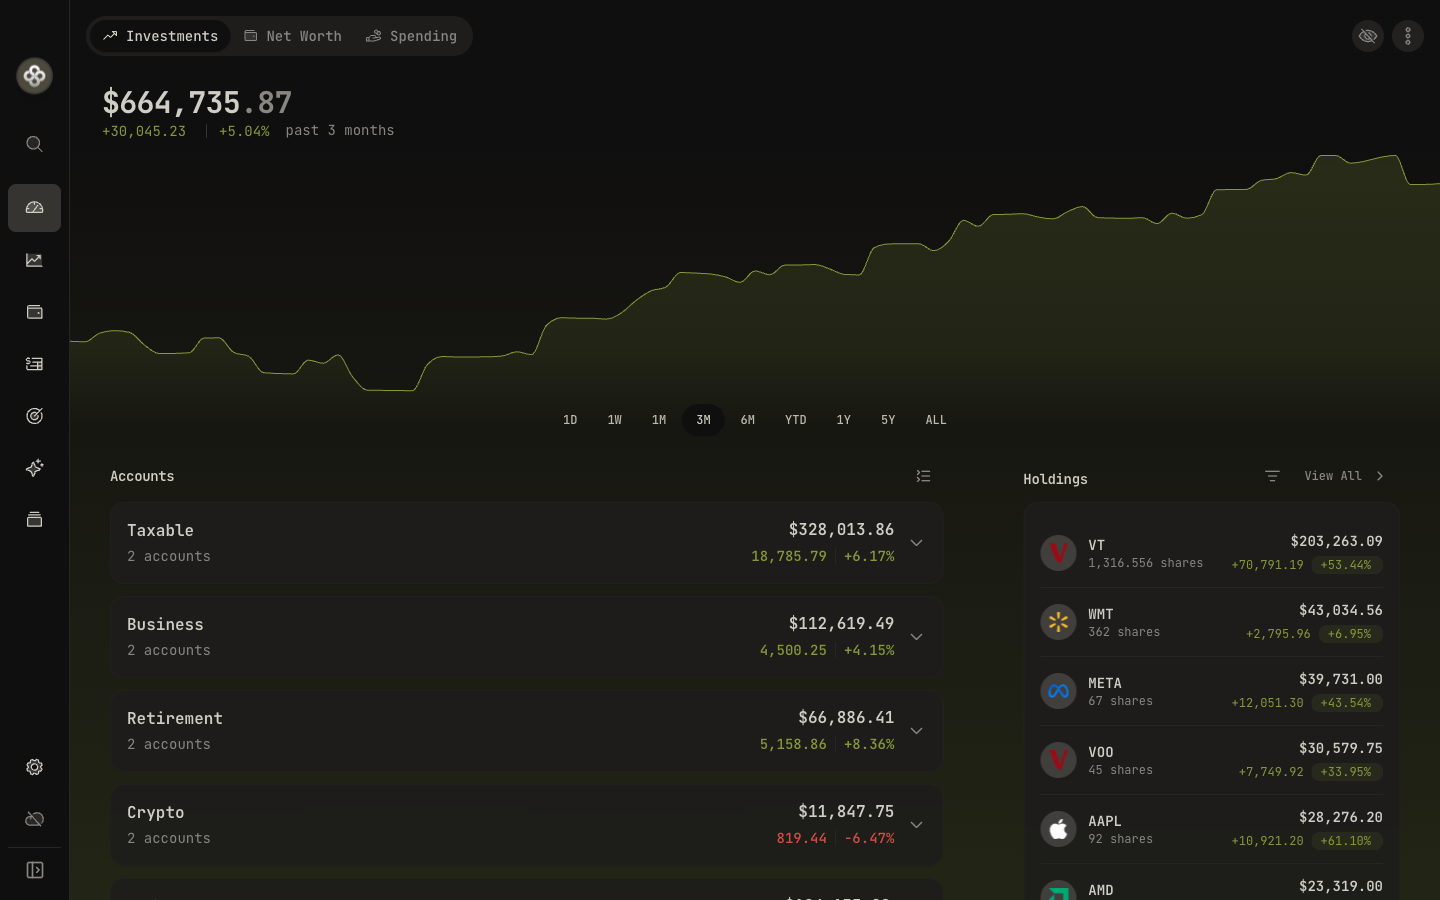Click the View All arrow chevron

tap(1380, 476)
